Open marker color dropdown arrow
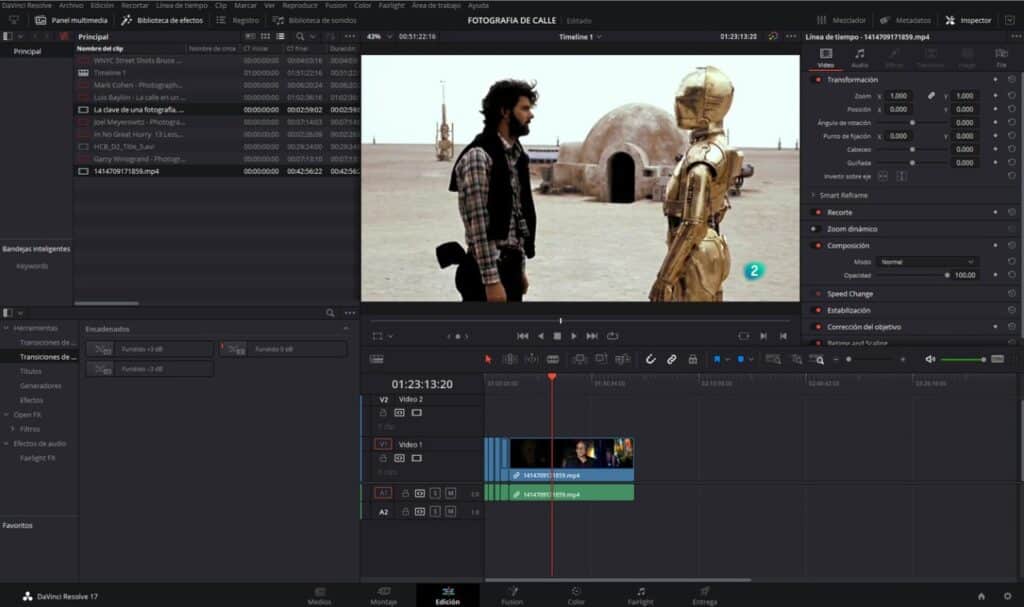 (x=751, y=359)
